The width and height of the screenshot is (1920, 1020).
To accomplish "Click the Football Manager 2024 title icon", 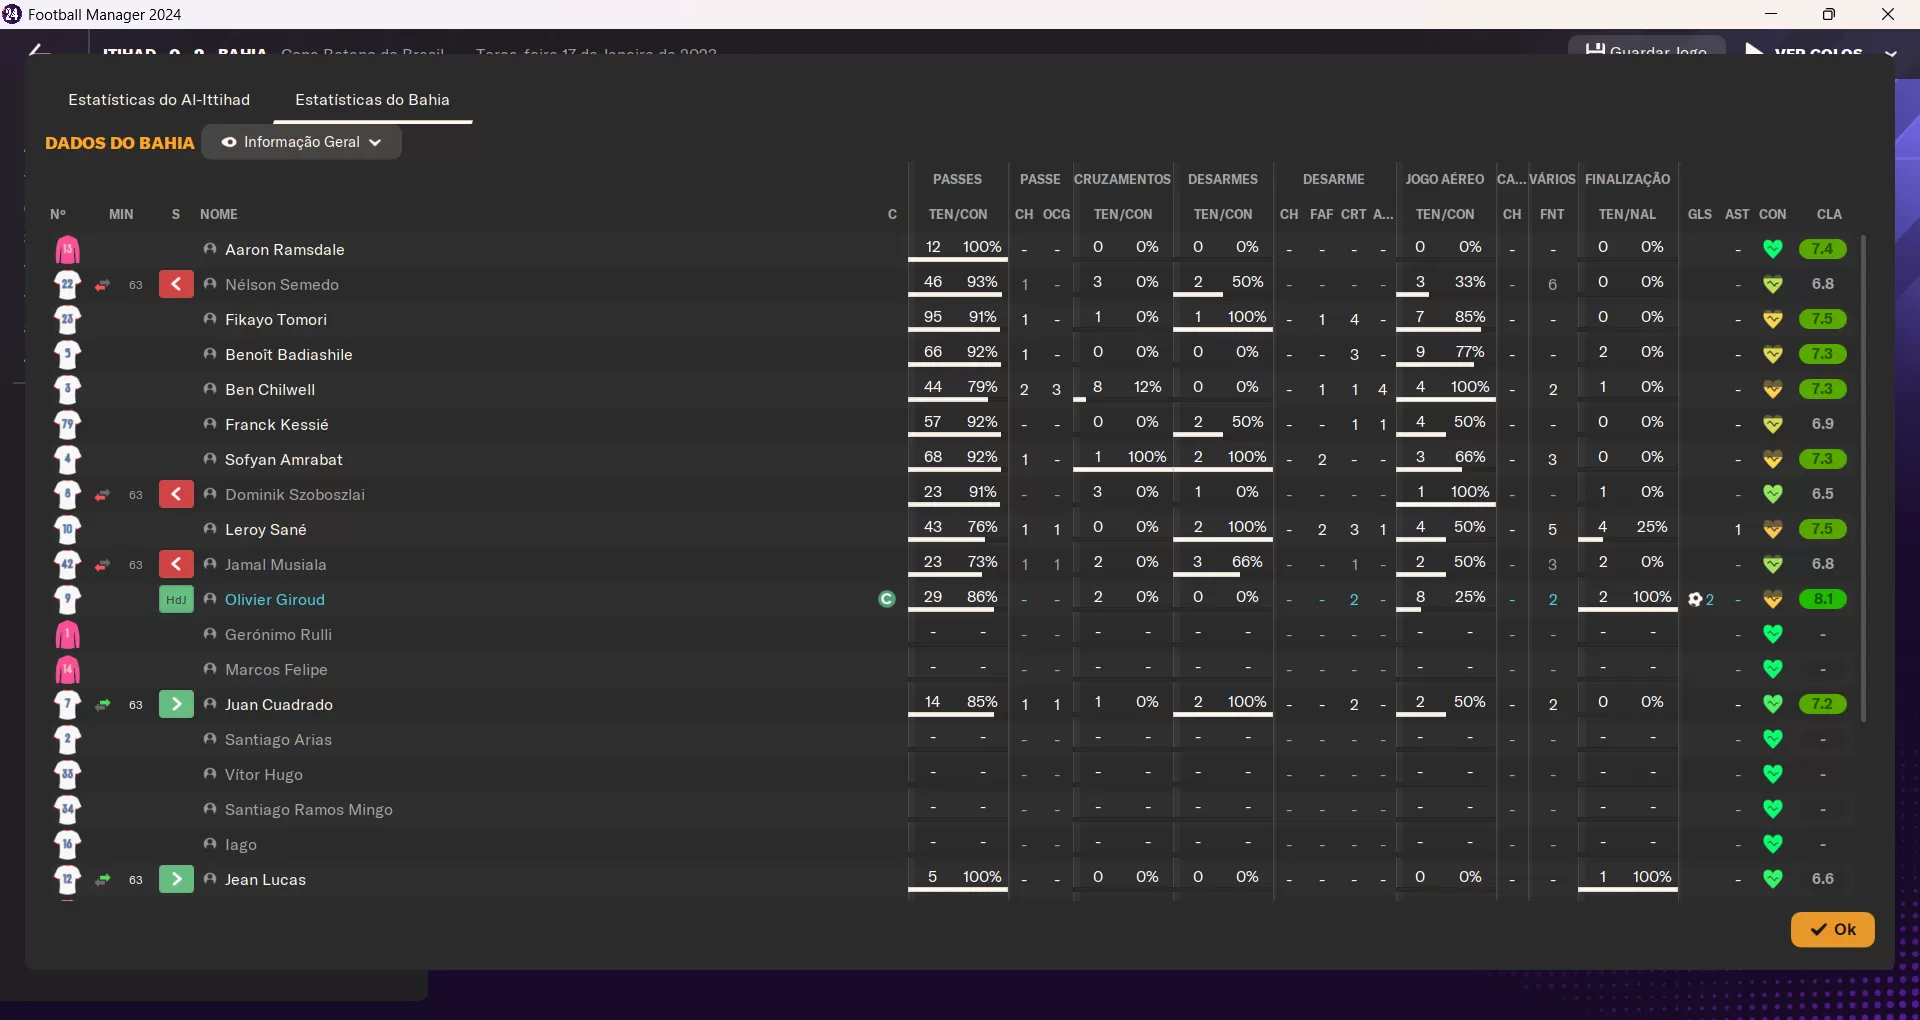I will click(x=12, y=14).
